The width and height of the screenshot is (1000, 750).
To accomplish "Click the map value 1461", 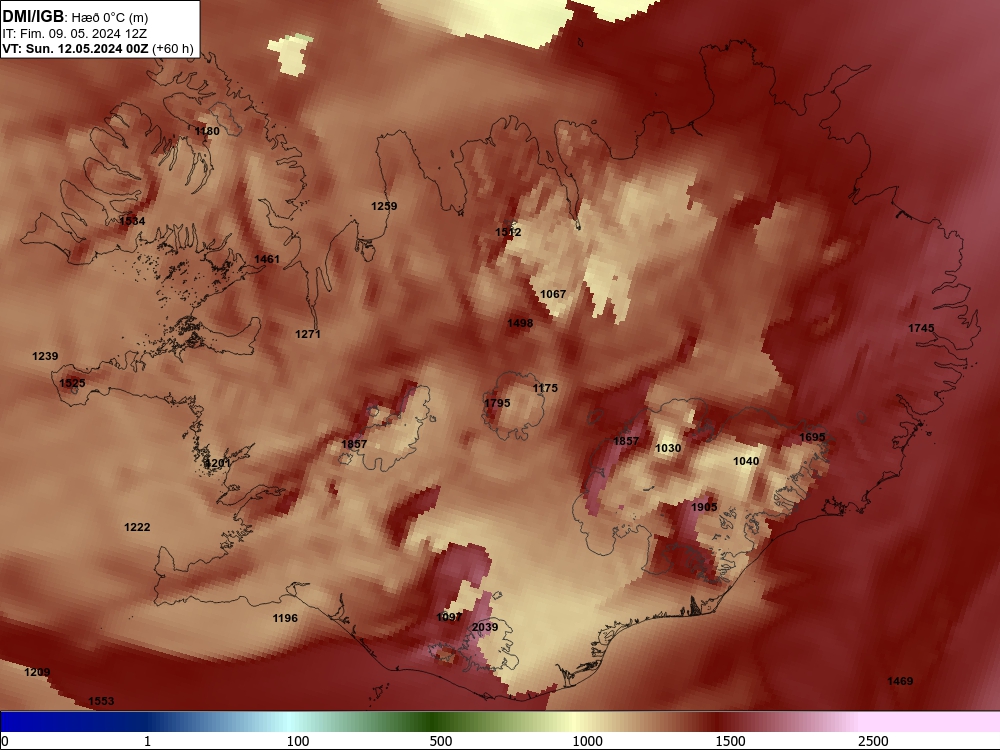I will [267, 259].
